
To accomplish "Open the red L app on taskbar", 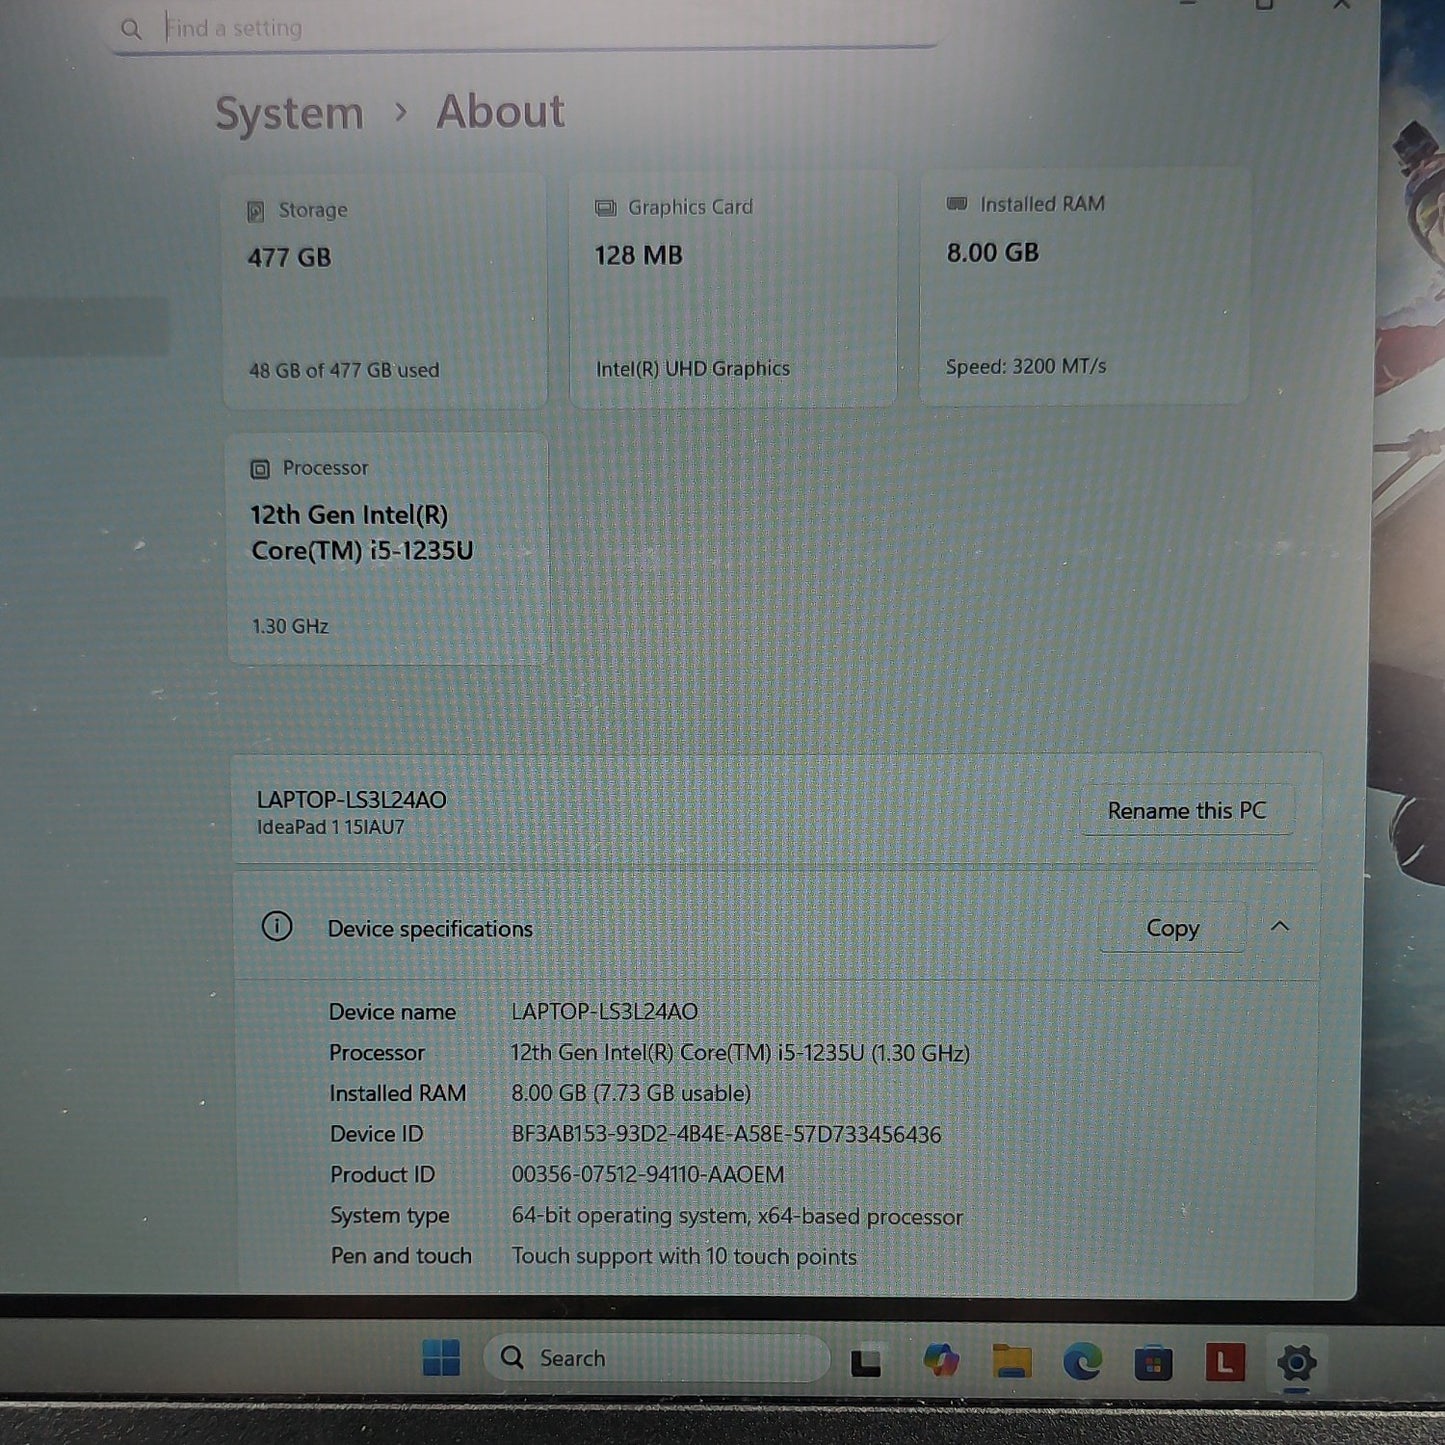I will click(1225, 1362).
